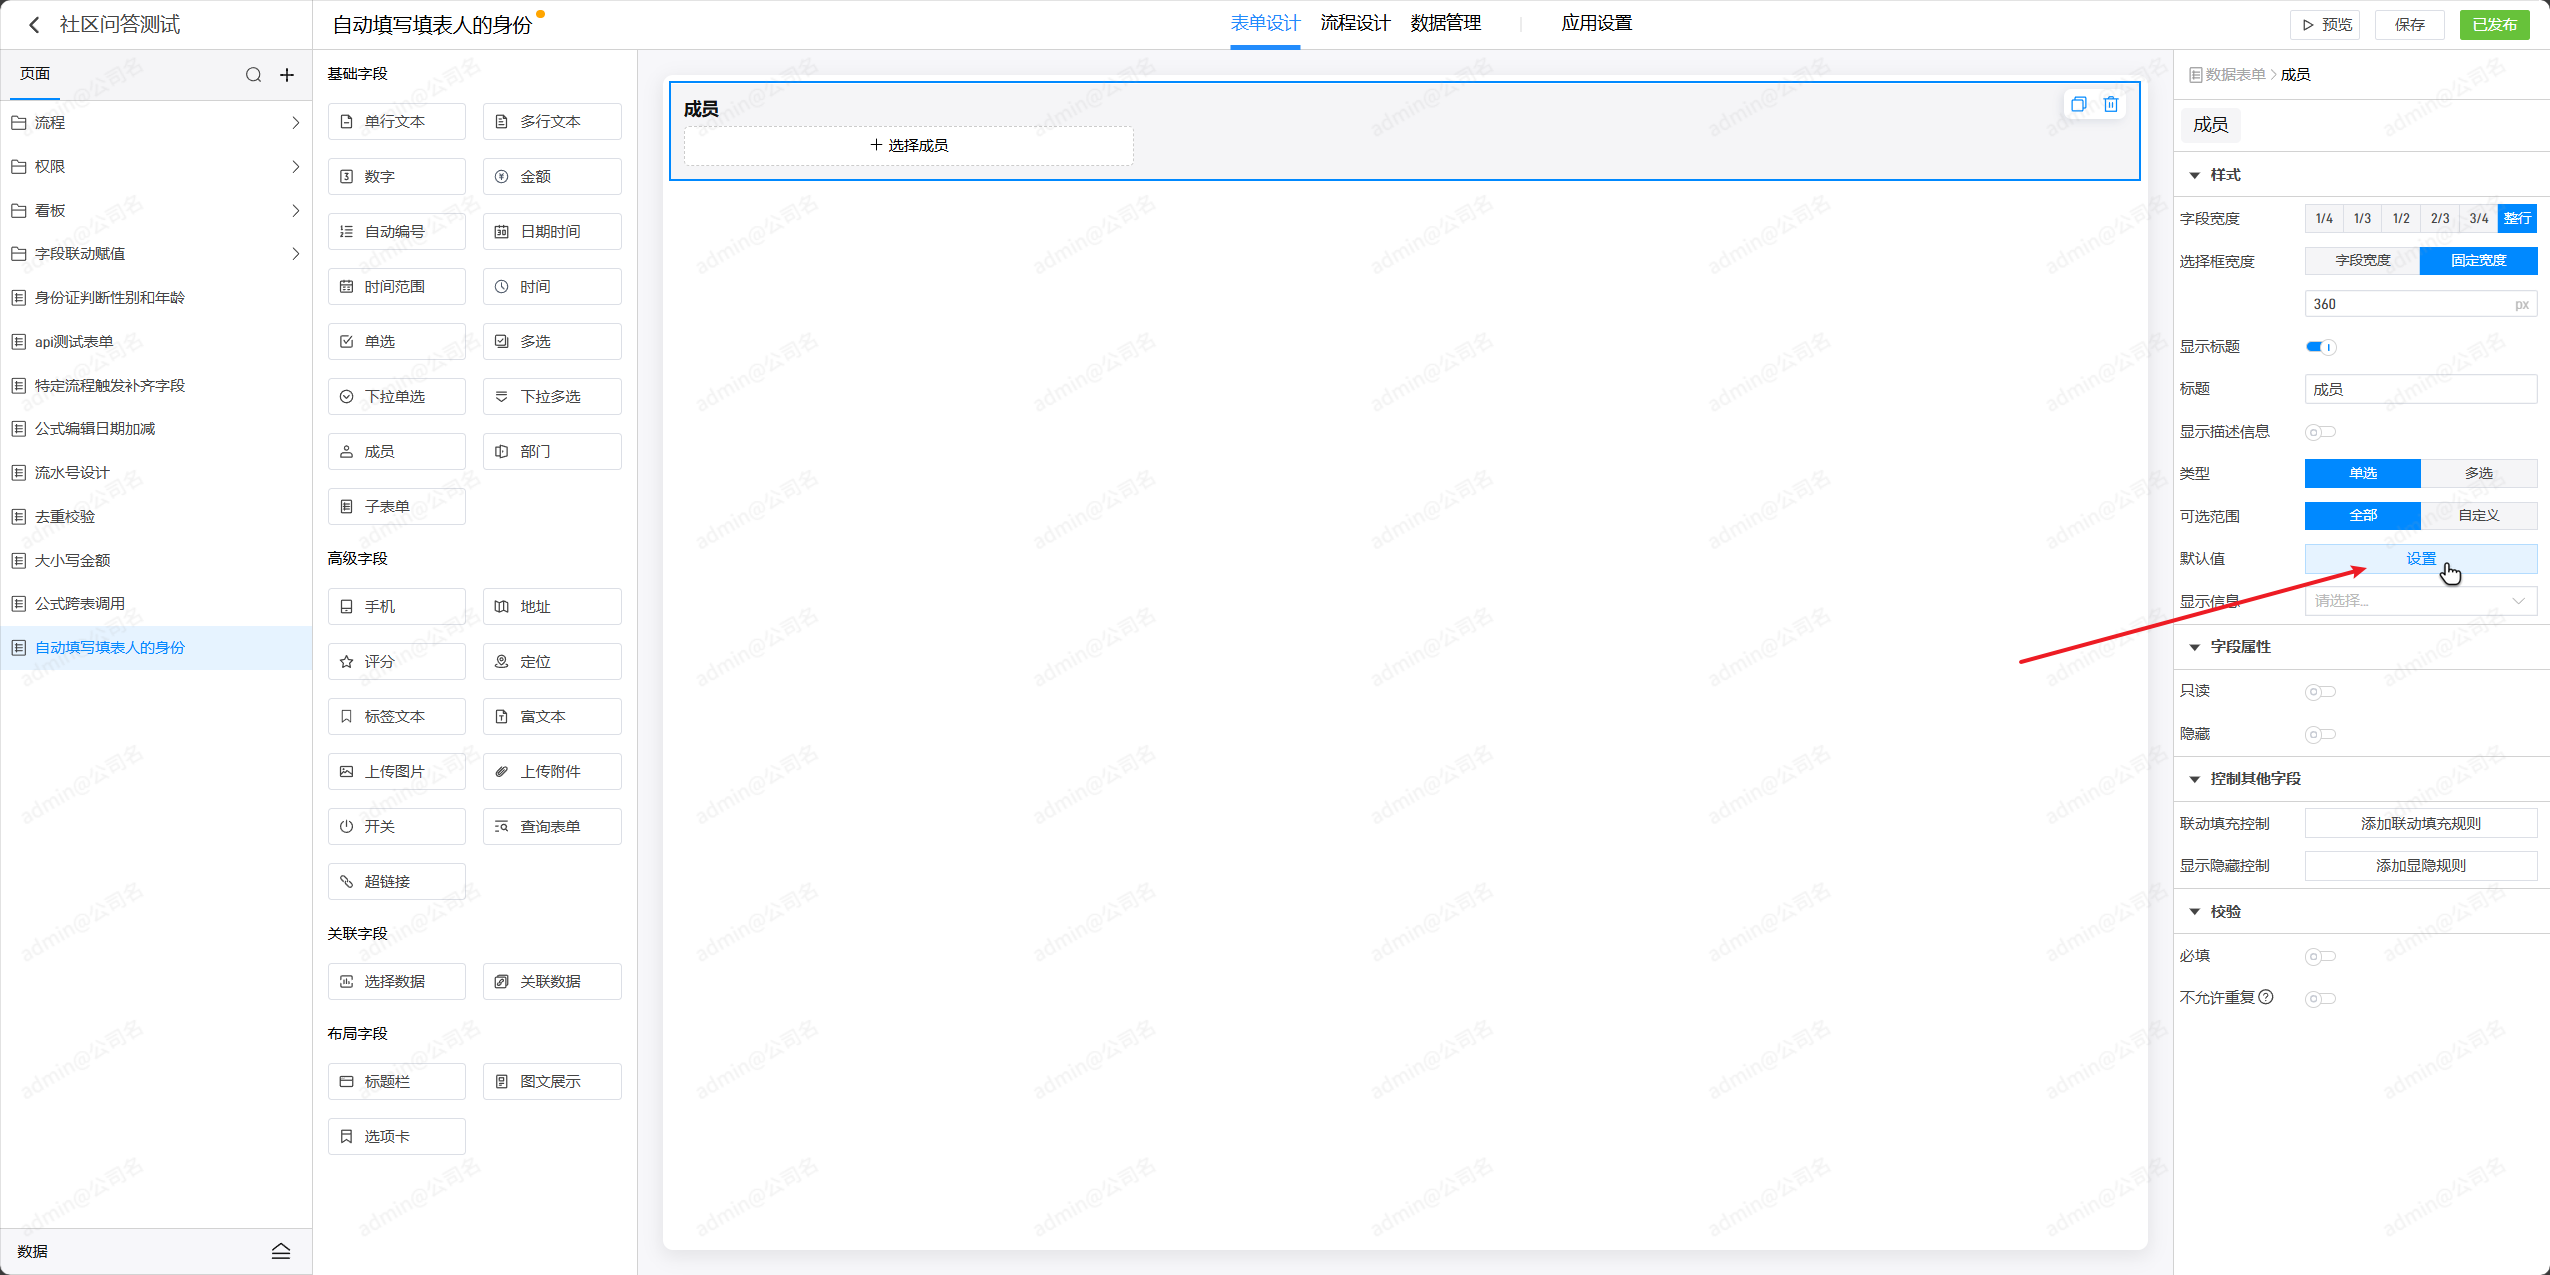This screenshot has width=2550, height=1275.
Task: Open the 数据管理 tab
Action: coord(1445,23)
